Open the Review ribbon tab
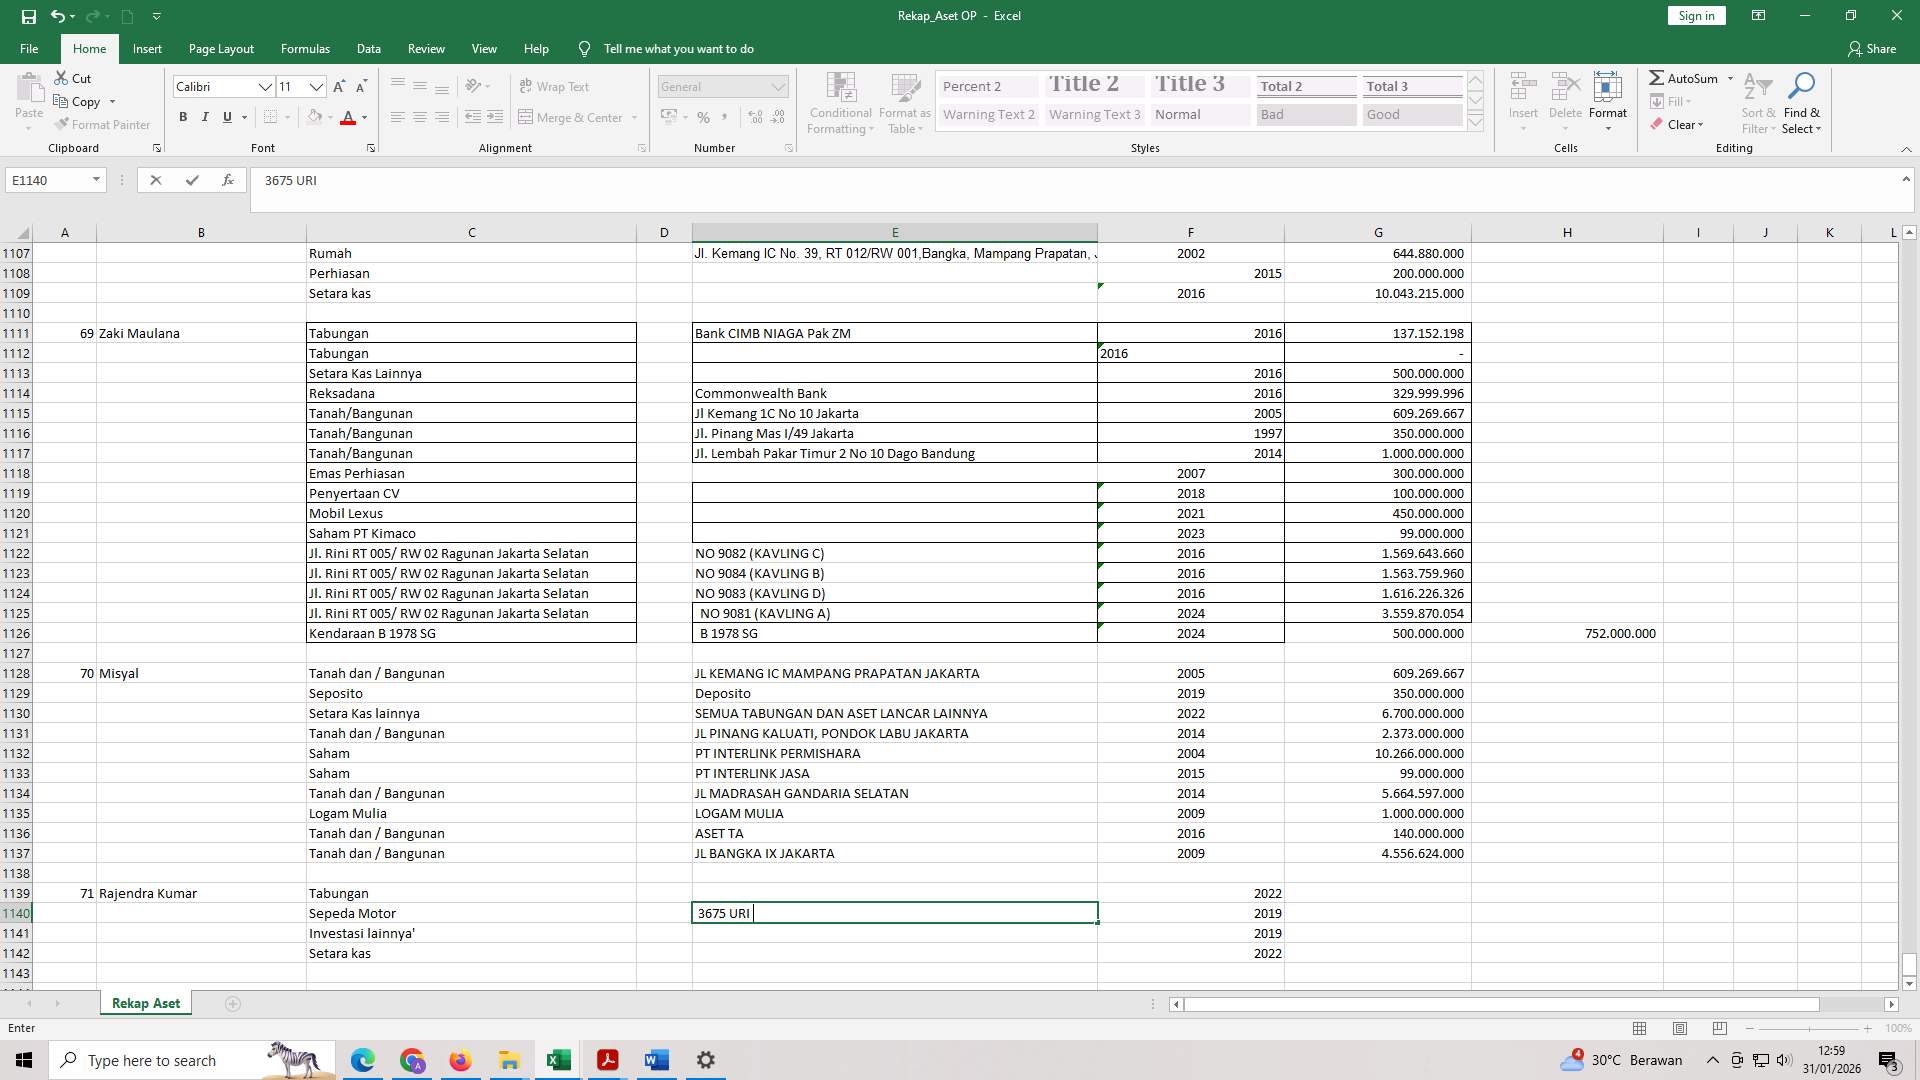 [426, 48]
